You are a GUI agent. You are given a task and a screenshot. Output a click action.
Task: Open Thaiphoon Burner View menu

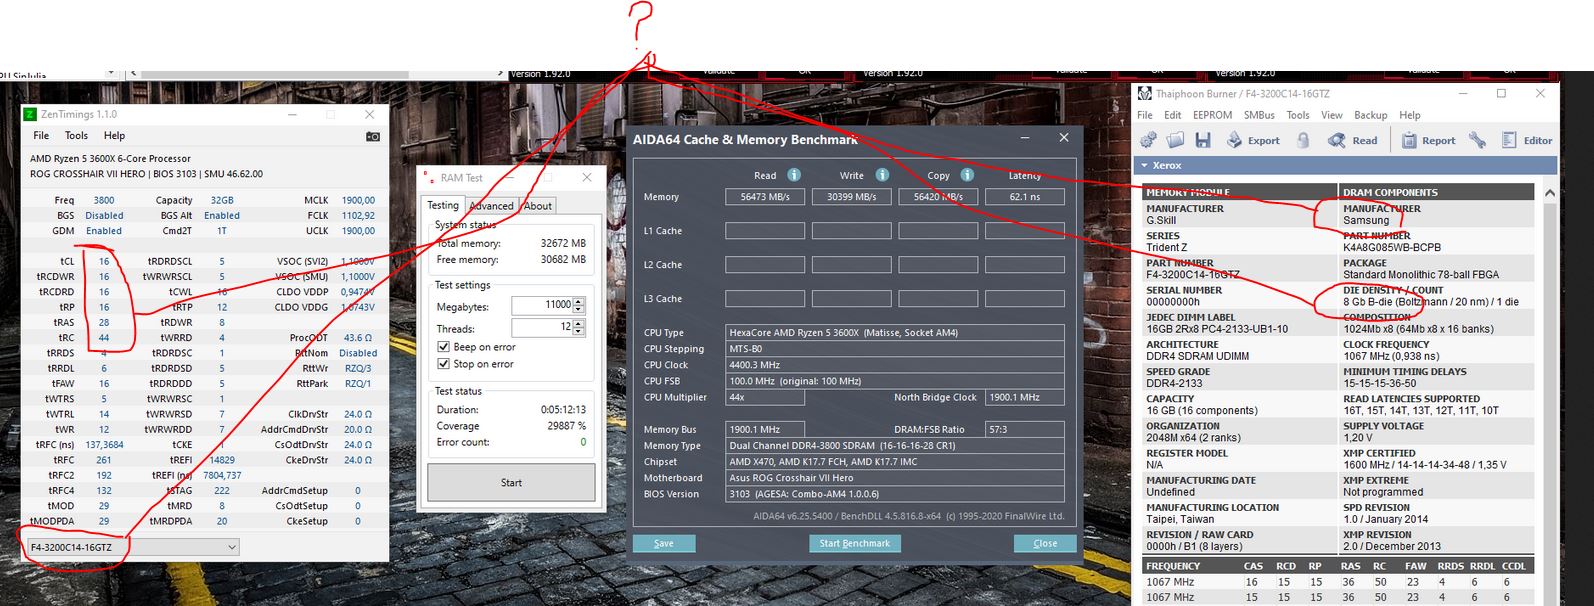click(1332, 115)
